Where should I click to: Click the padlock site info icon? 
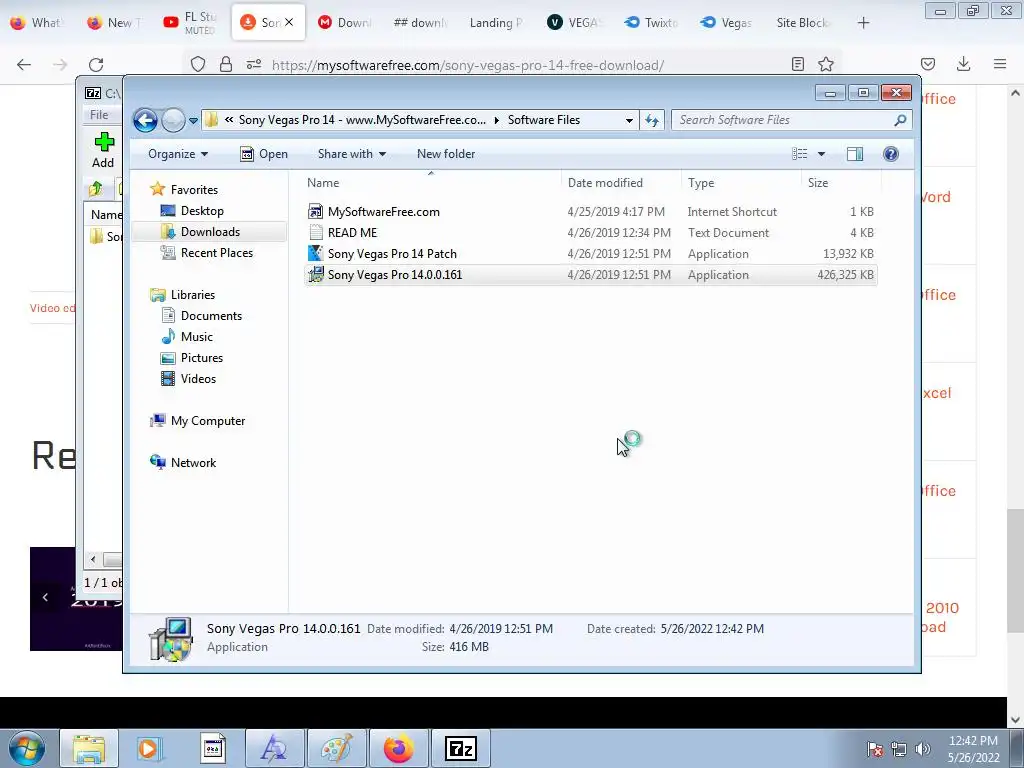(x=226, y=65)
